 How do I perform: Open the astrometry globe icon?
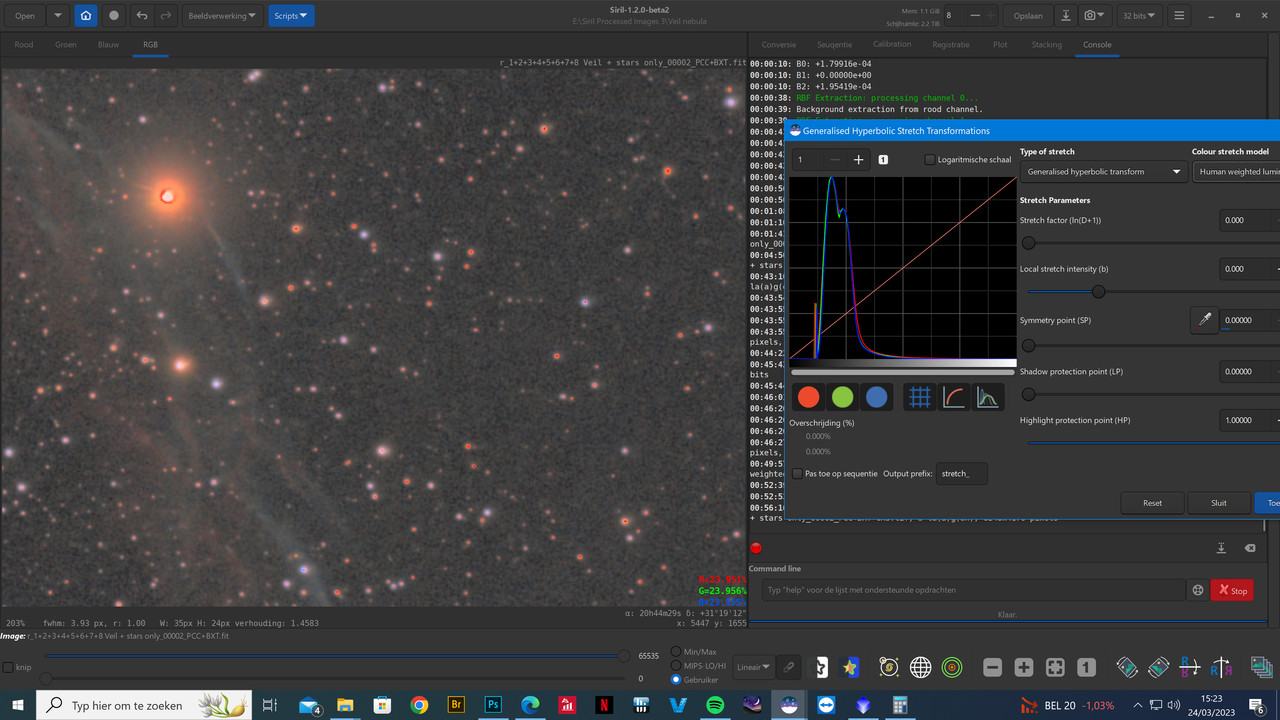[920, 668]
